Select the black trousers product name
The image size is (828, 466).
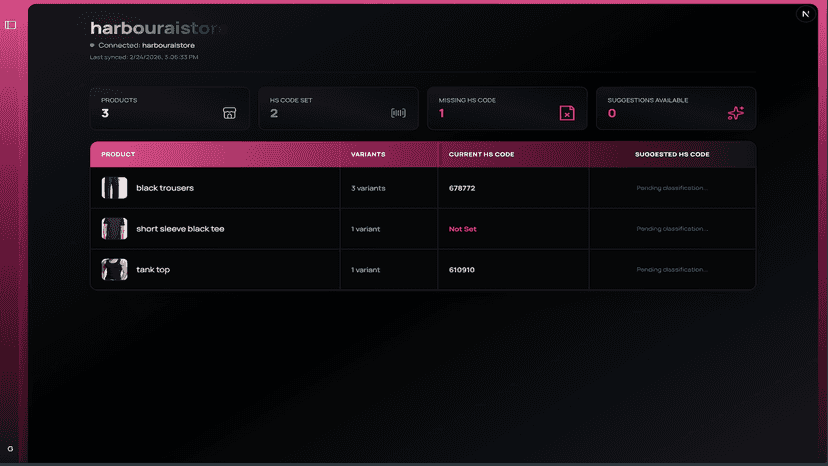[x=165, y=188]
